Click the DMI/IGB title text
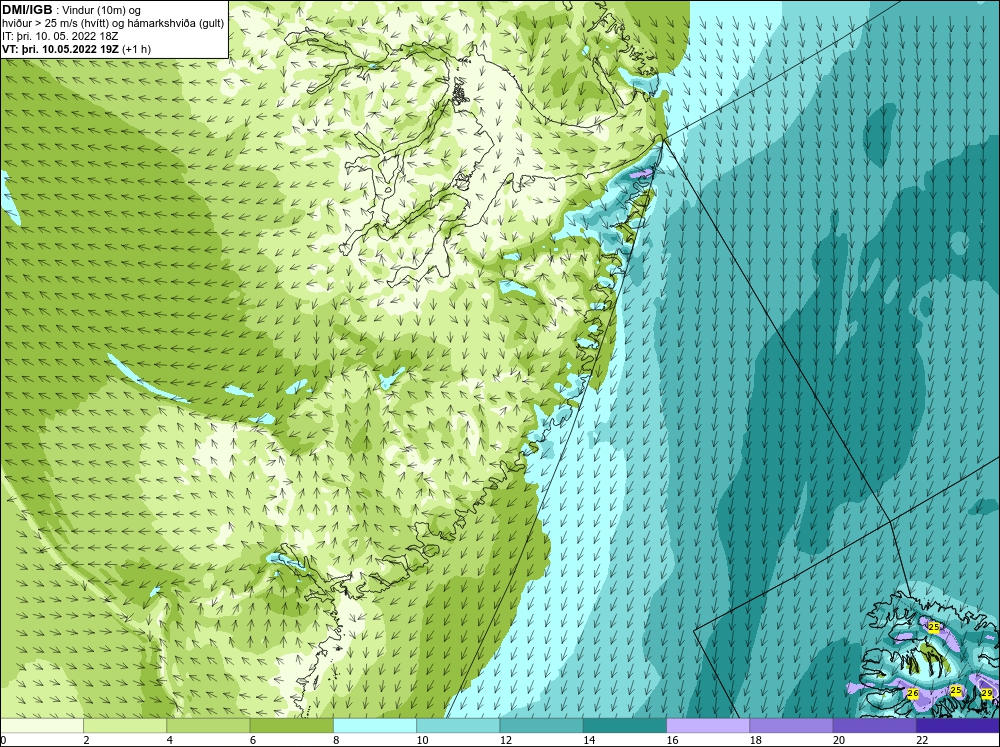The height and width of the screenshot is (747, 1000). point(27,10)
